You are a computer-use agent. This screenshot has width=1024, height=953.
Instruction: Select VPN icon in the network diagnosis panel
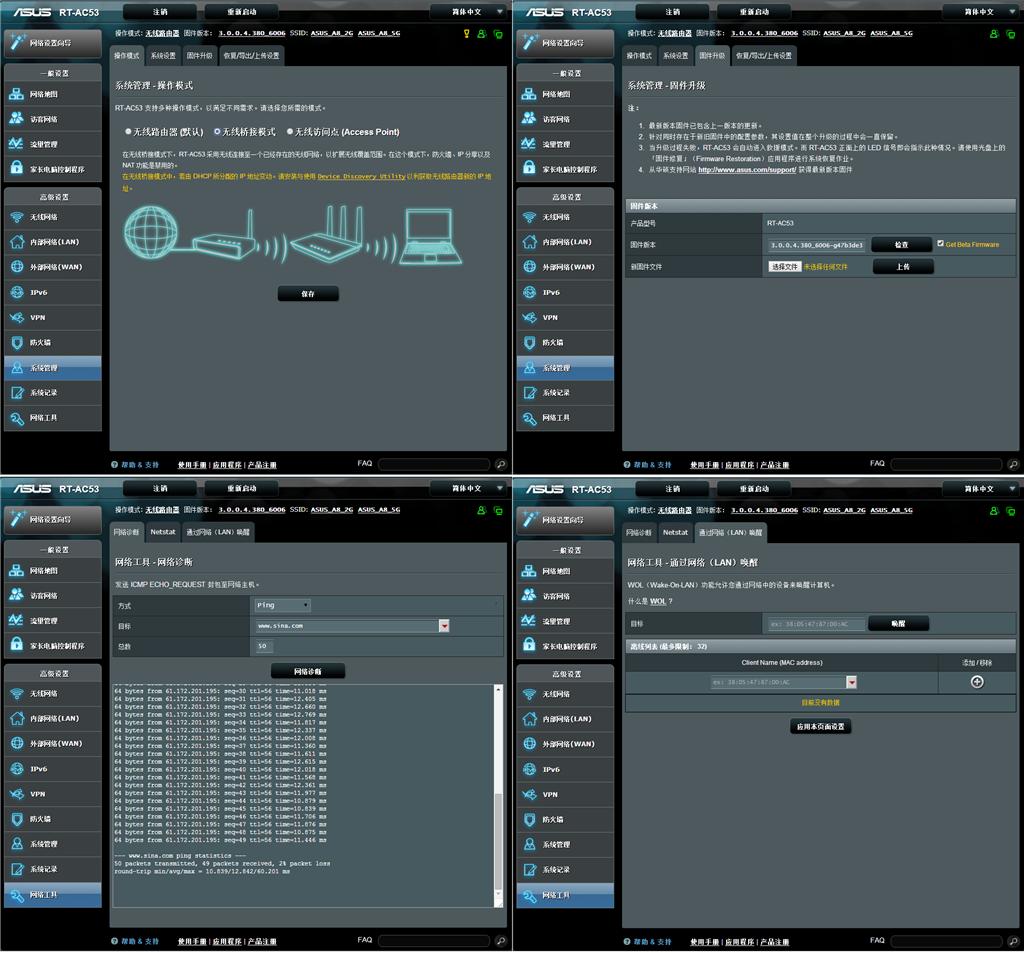pyautogui.click(x=16, y=794)
